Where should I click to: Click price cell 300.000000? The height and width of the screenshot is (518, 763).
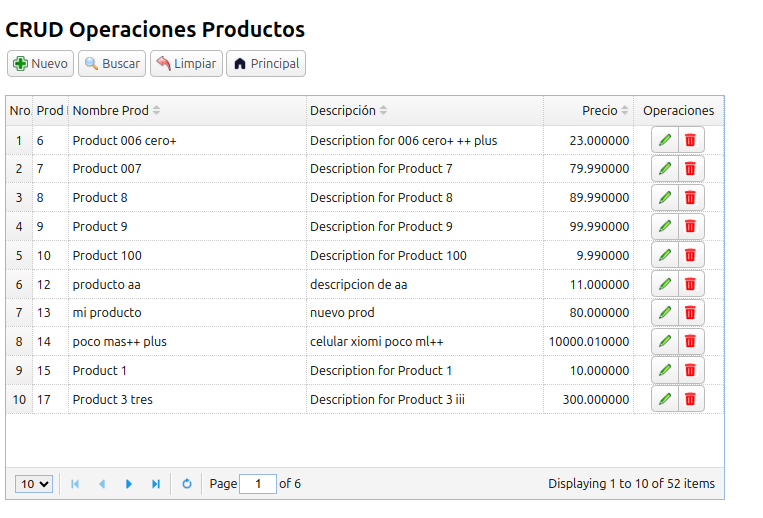[x=589, y=399]
